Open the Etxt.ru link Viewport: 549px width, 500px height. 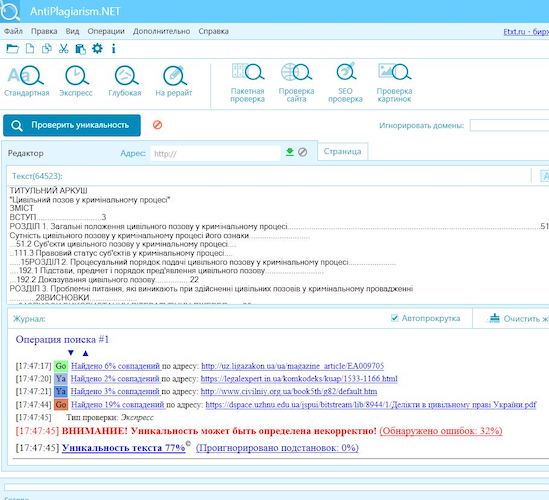pyautogui.click(x=526, y=32)
